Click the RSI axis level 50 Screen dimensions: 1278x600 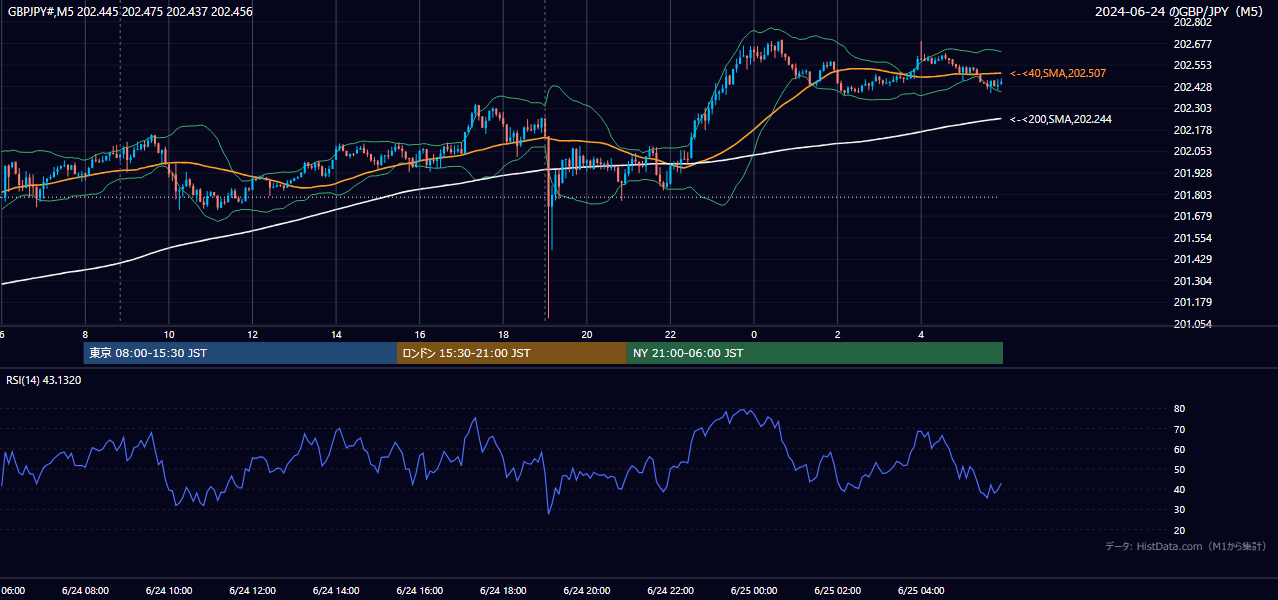tap(1179, 469)
